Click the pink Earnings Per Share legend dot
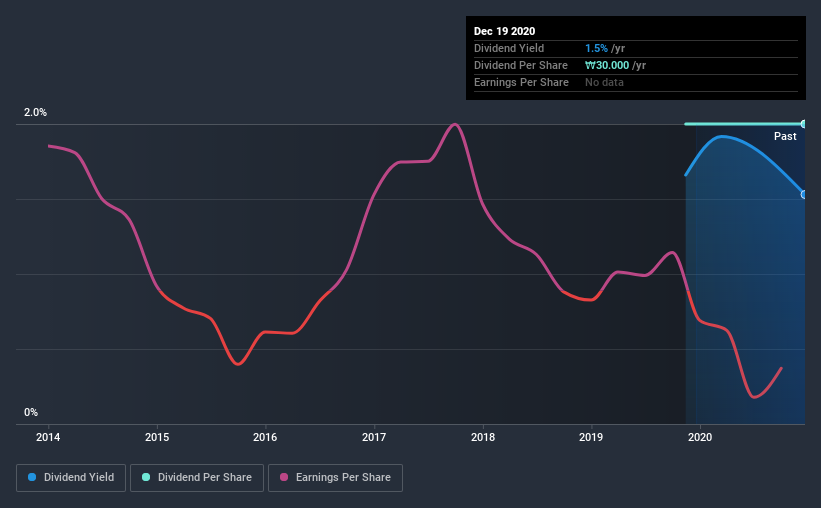This screenshot has width=821, height=508. pos(284,477)
